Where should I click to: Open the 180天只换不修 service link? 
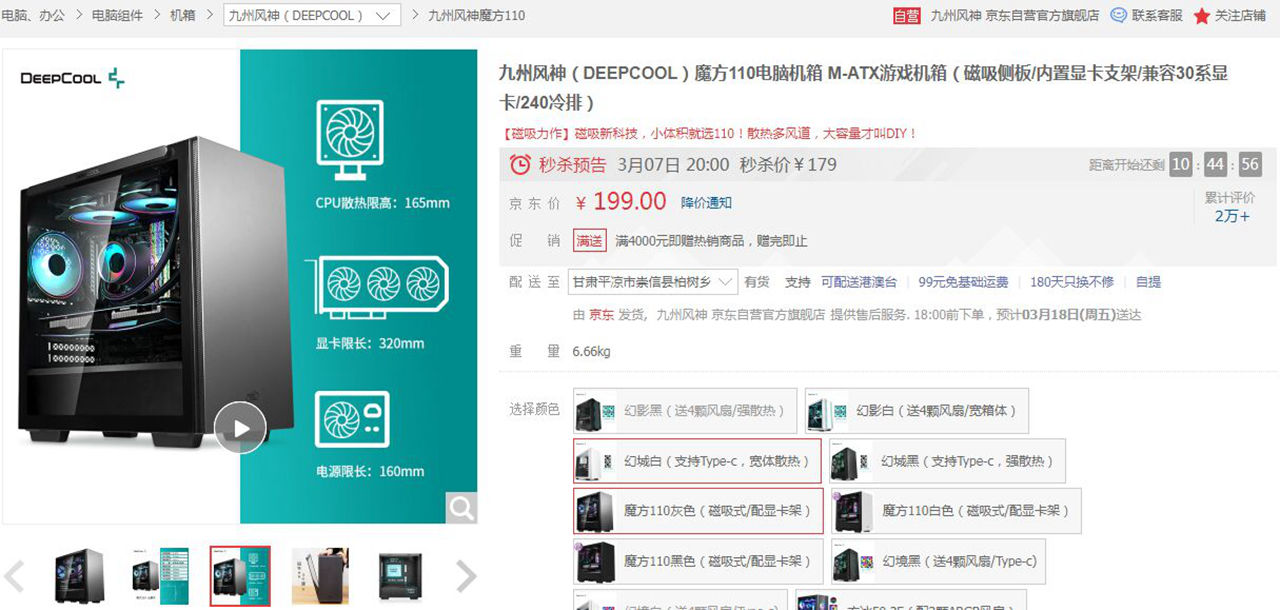click(1074, 282)
